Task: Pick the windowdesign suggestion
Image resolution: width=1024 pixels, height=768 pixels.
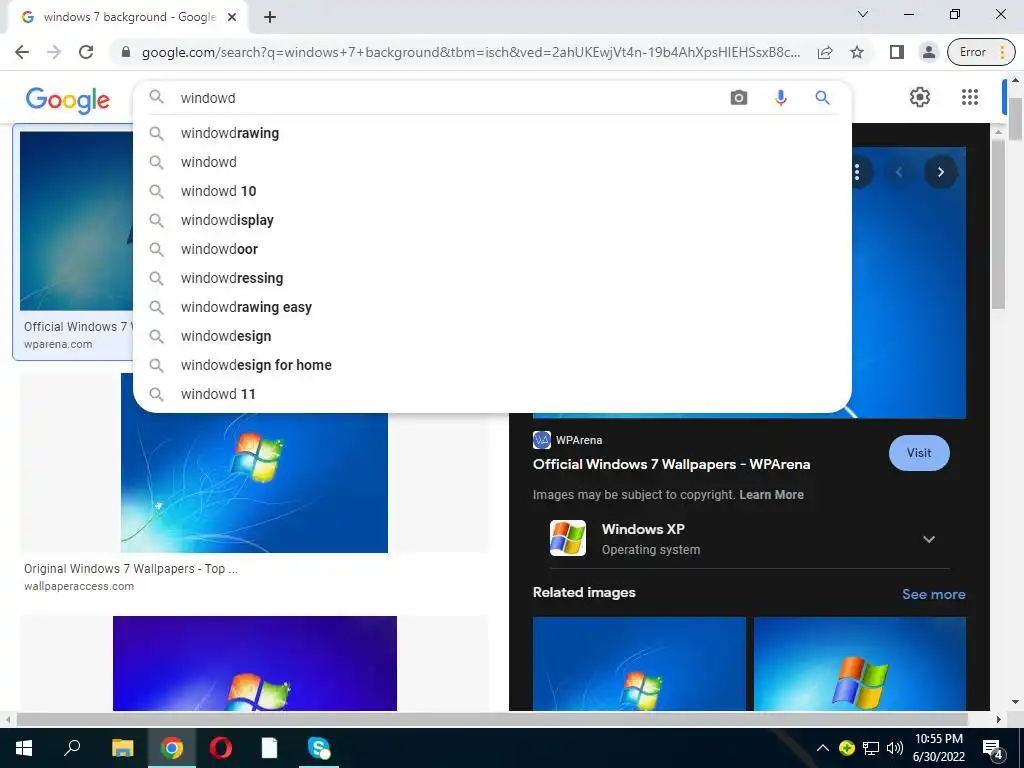Action: click(492, 336)
